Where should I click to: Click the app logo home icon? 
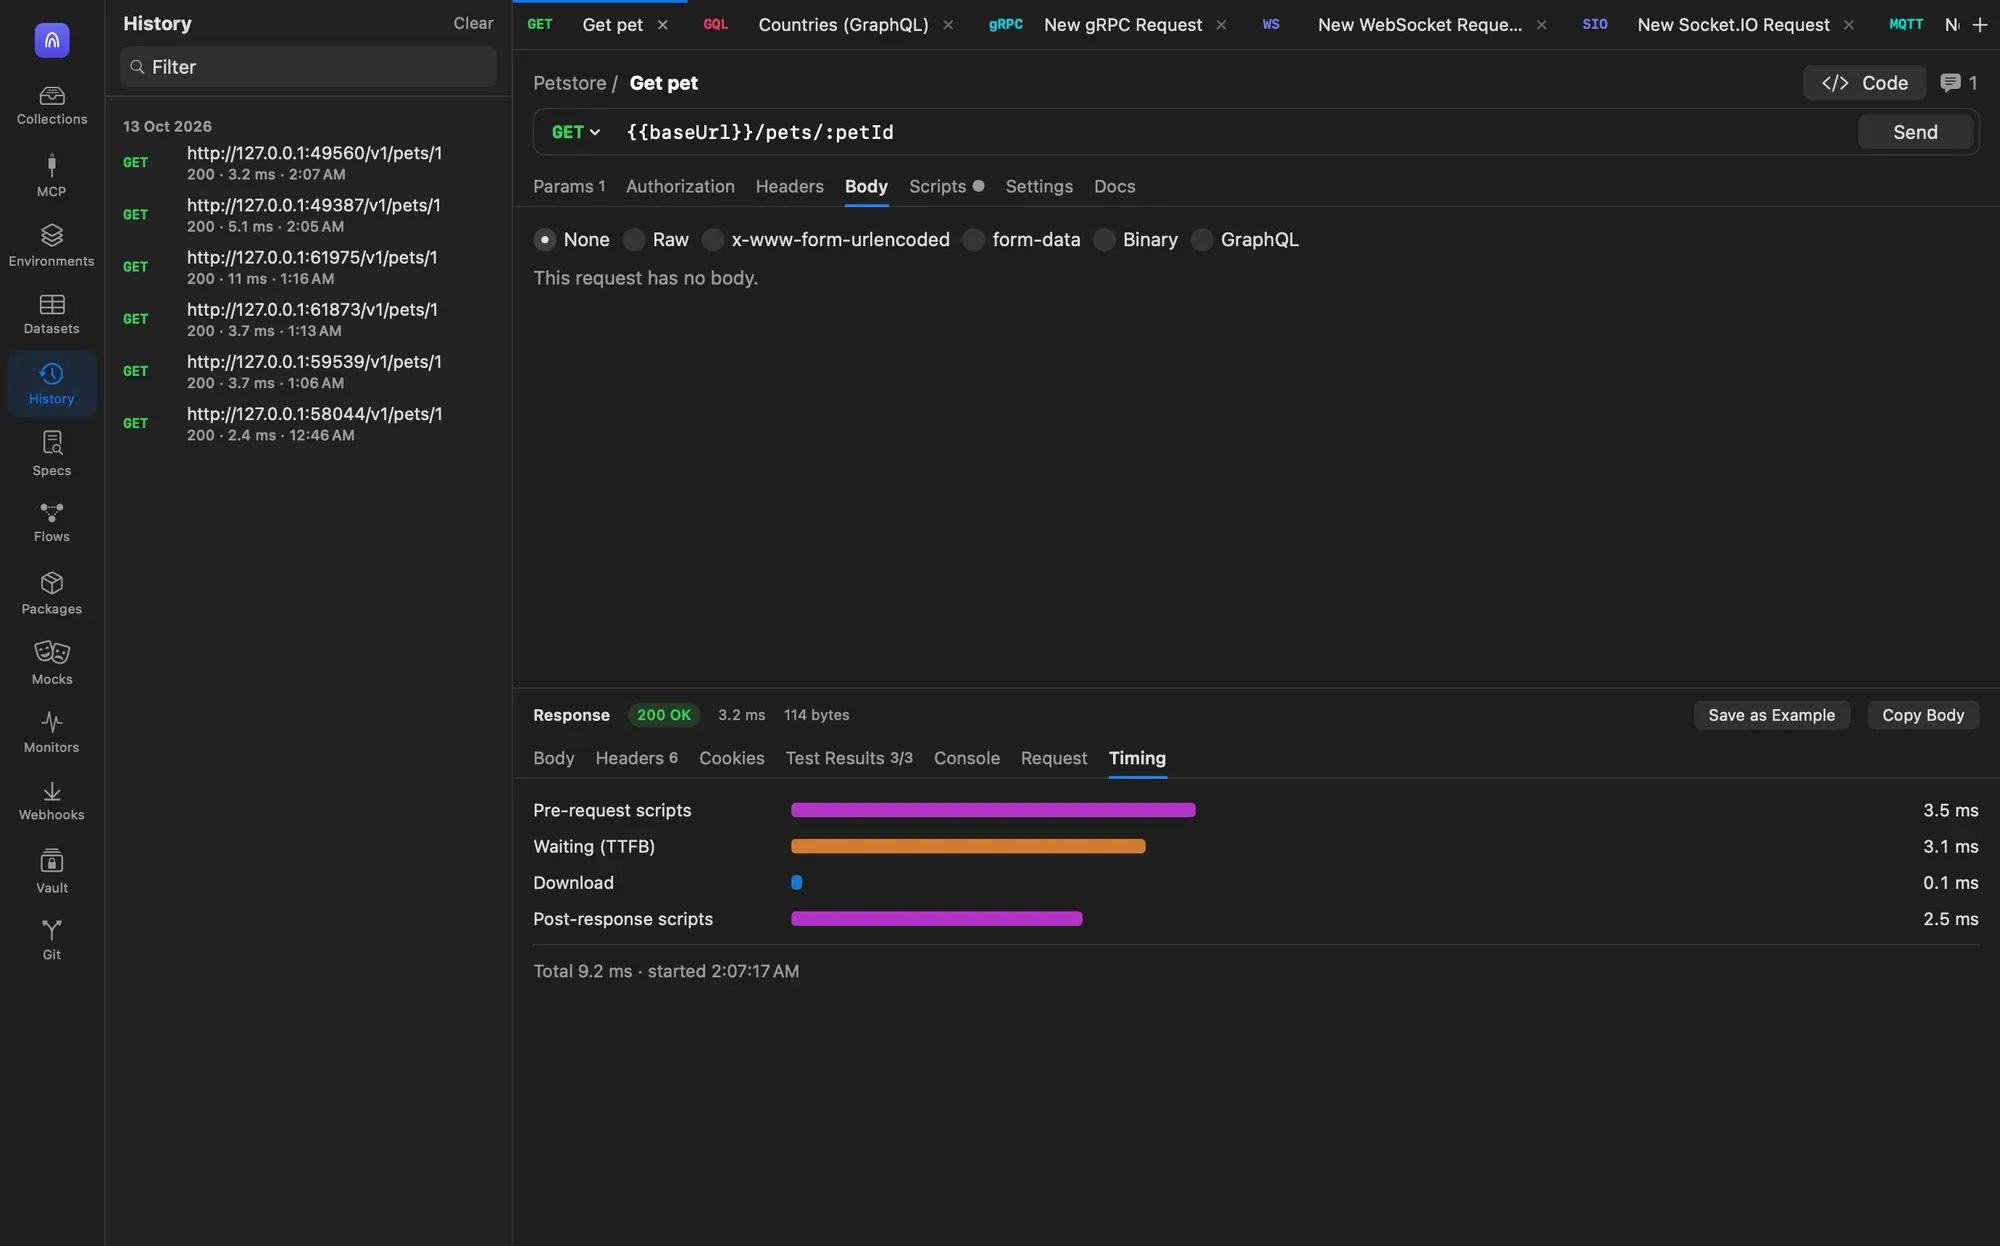pyautogui.click(x=52, y=40)
